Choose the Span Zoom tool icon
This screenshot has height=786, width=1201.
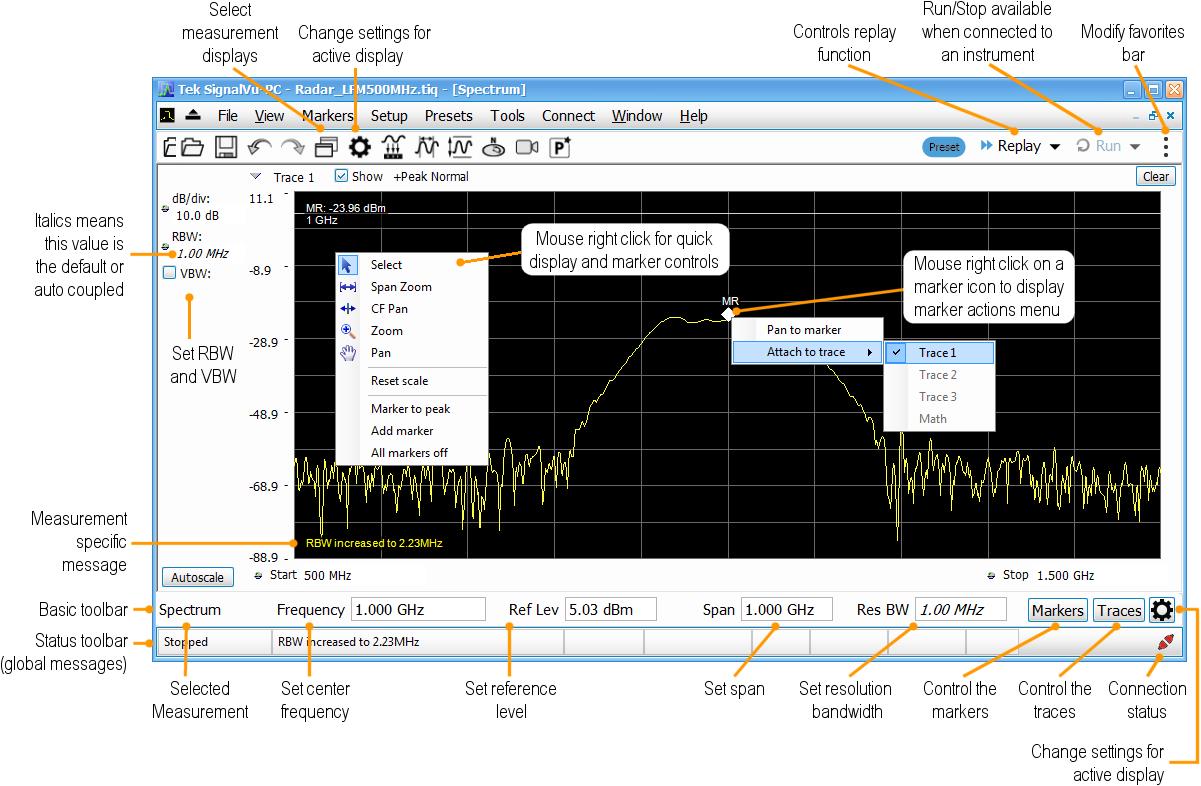click(348, 287)
